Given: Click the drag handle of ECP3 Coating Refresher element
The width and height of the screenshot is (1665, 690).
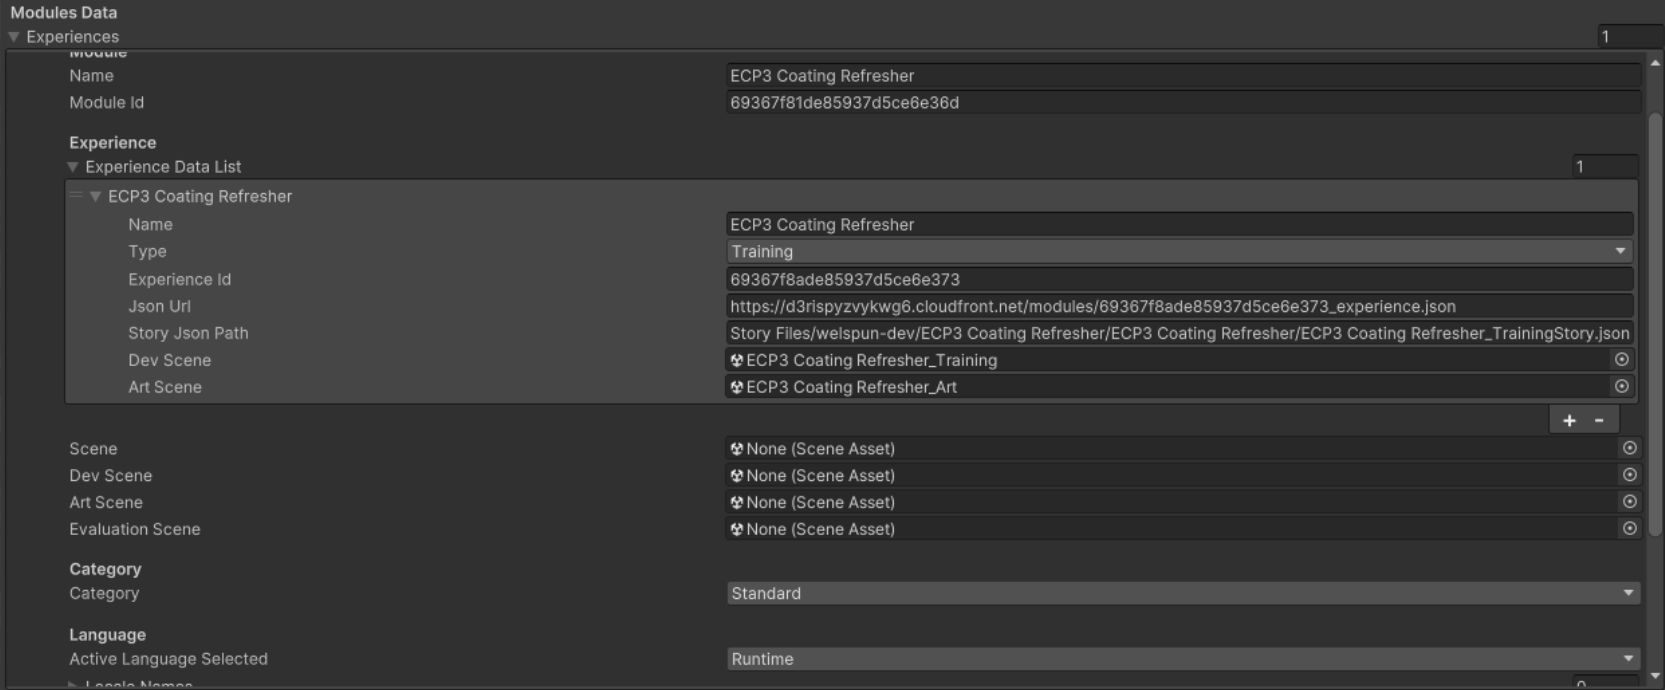Looking at the screenshot, I should pyautogui.click(x=76, y=196).
